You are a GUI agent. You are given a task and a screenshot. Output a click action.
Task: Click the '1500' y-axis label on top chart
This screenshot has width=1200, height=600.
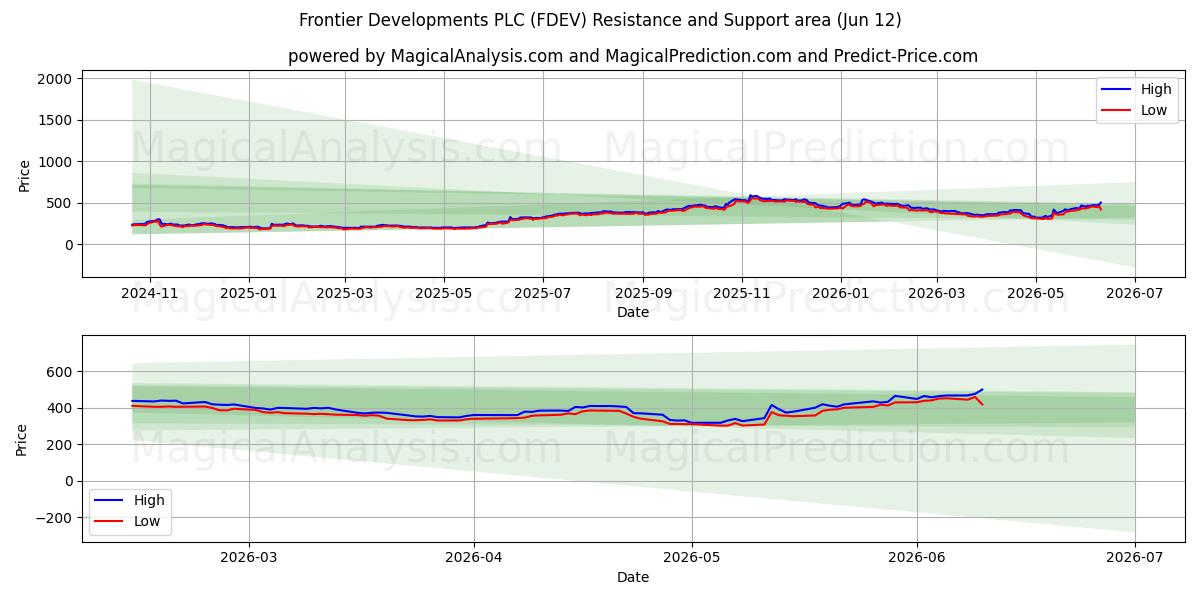tap(56, 121)
